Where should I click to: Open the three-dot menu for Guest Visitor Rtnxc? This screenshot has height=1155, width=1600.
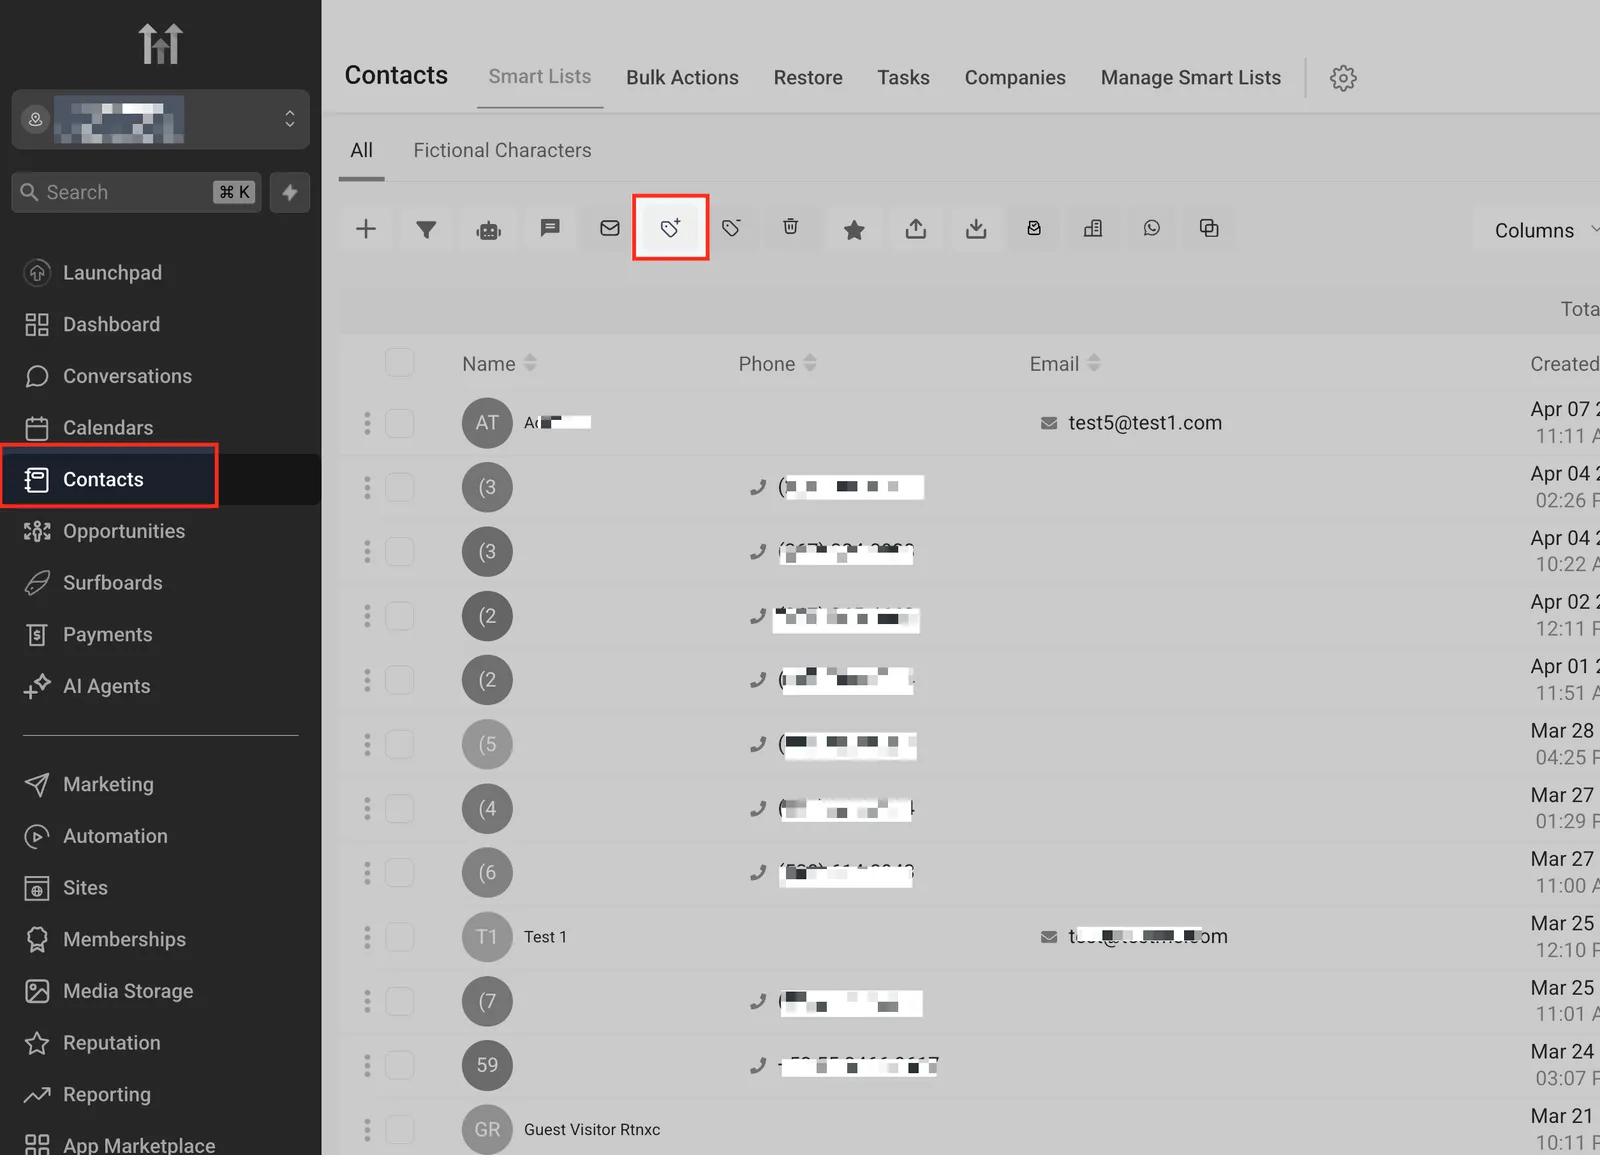click(x=367, y=1129)
